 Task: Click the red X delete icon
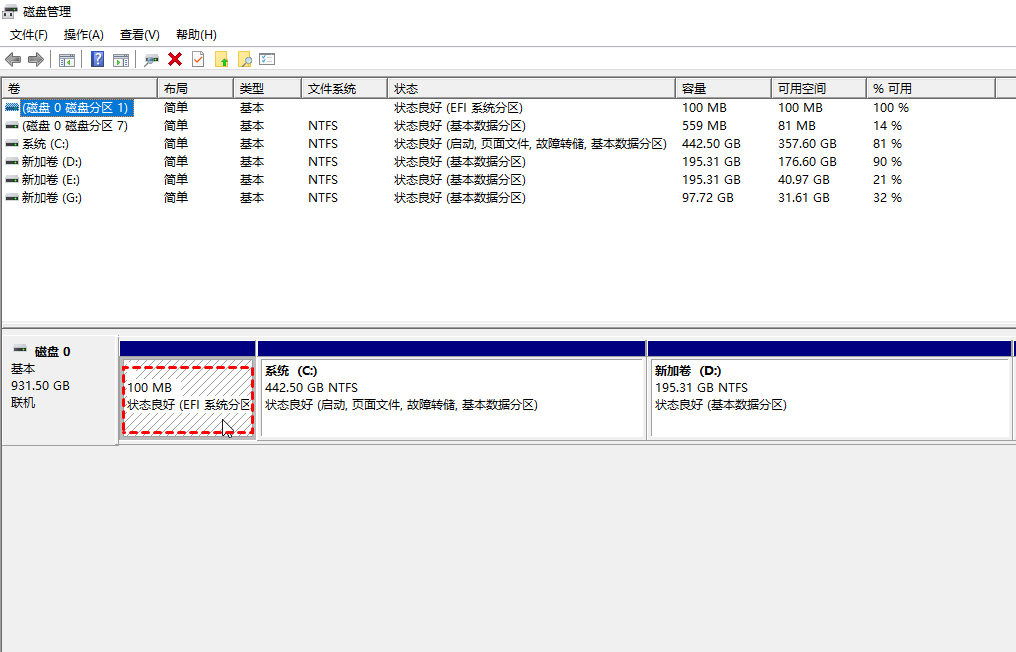click(x=175, y=60)
